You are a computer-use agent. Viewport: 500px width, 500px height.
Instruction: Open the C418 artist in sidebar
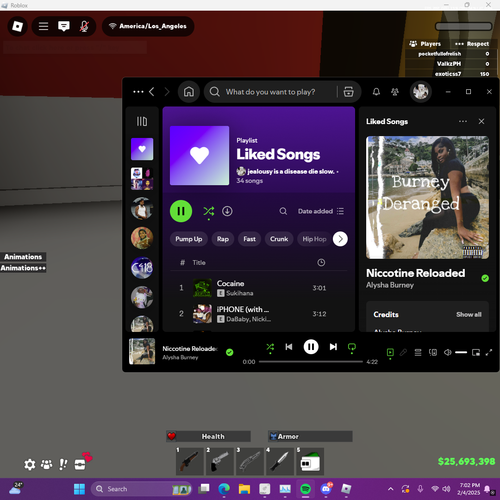142,268
